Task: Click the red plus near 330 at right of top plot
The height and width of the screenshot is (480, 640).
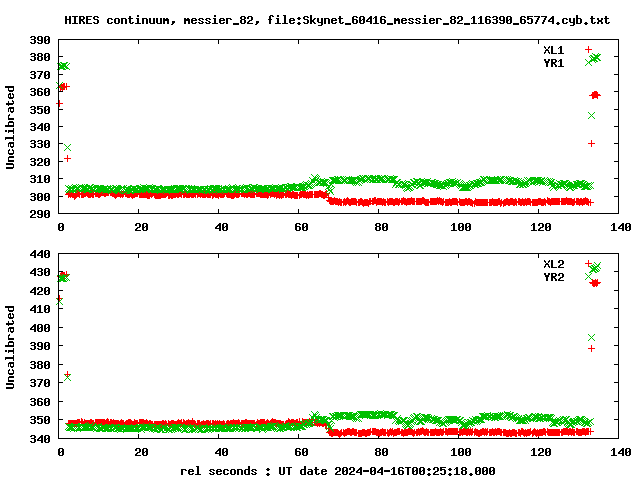Action: click(591, 144)
